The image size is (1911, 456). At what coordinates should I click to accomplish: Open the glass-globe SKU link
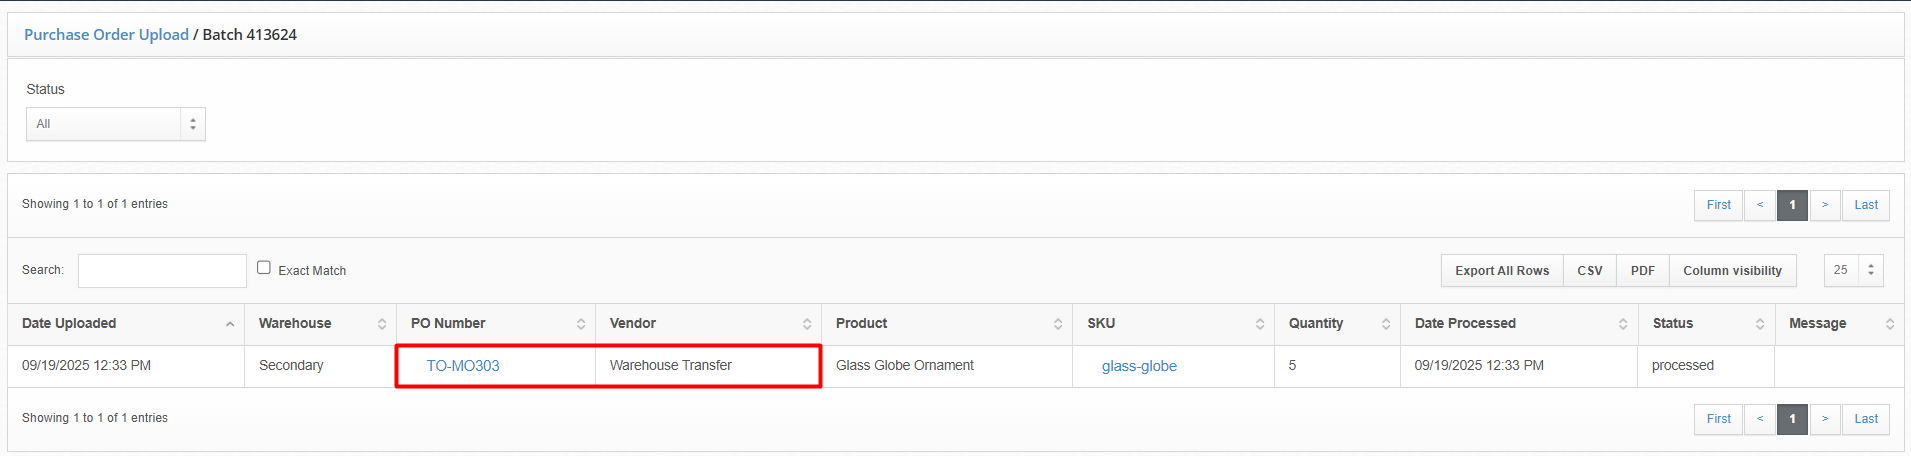click(1139, 366)
